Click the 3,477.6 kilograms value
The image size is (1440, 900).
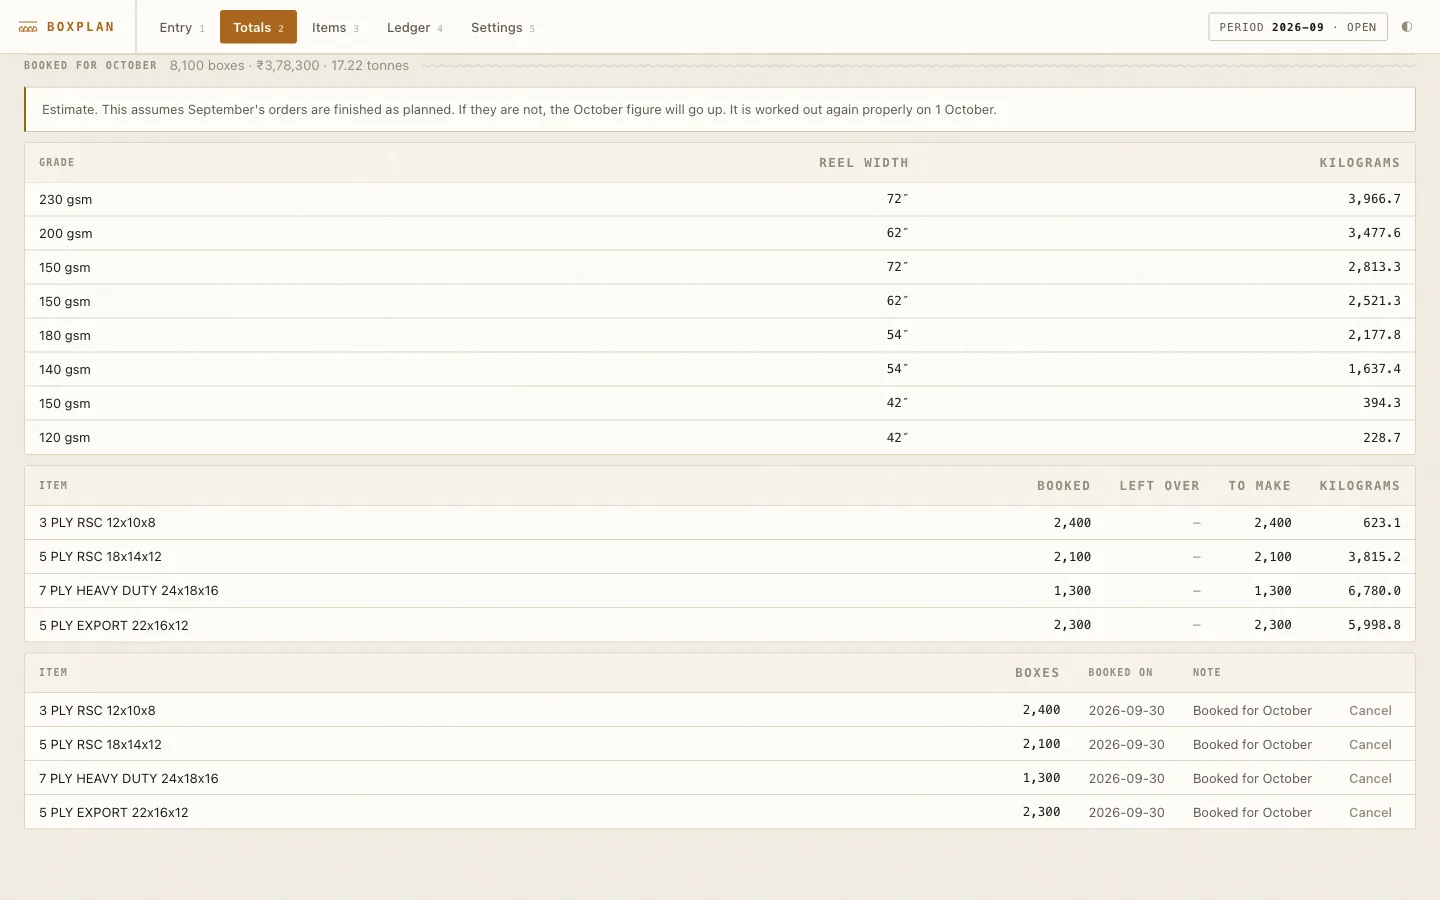(x=1374, y=233)
